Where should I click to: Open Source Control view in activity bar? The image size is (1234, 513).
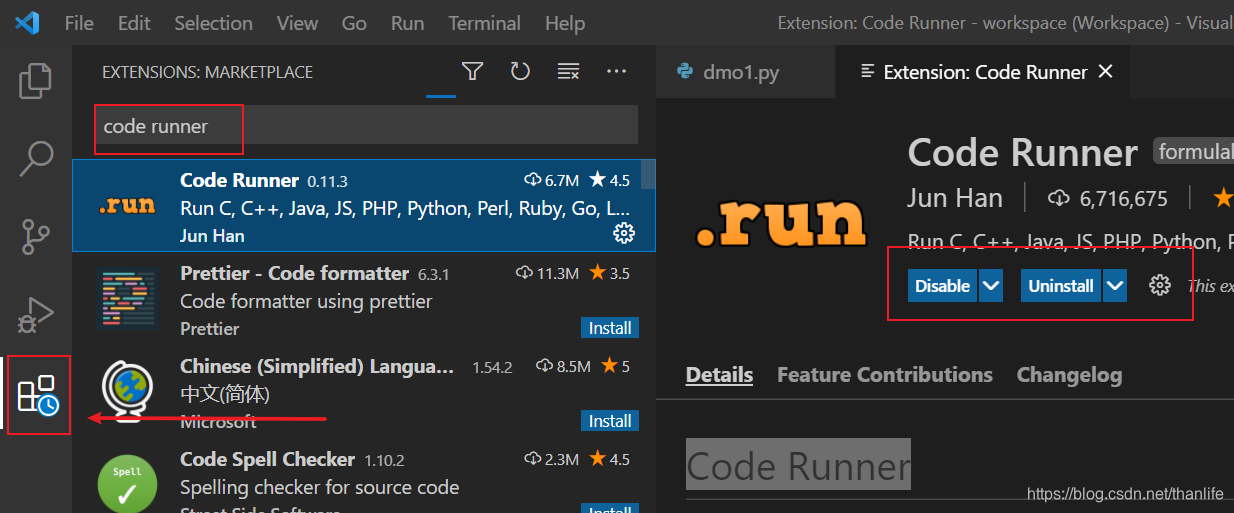coord(36,237)
